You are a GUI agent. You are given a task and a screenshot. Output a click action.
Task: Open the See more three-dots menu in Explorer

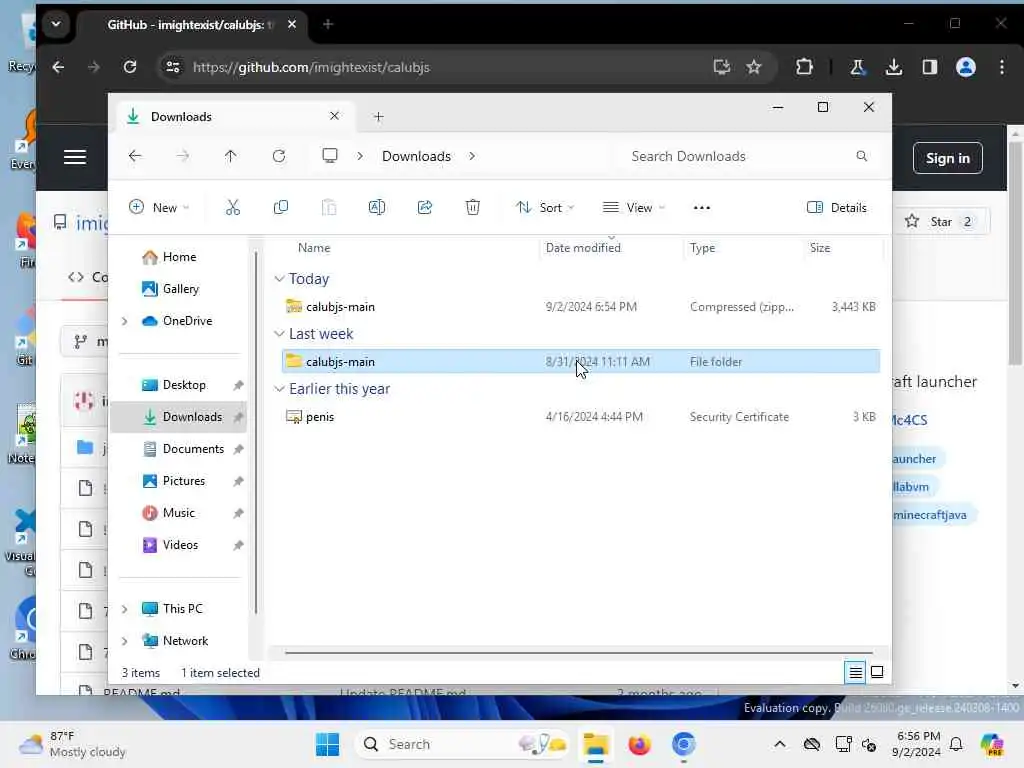[701, 208]
